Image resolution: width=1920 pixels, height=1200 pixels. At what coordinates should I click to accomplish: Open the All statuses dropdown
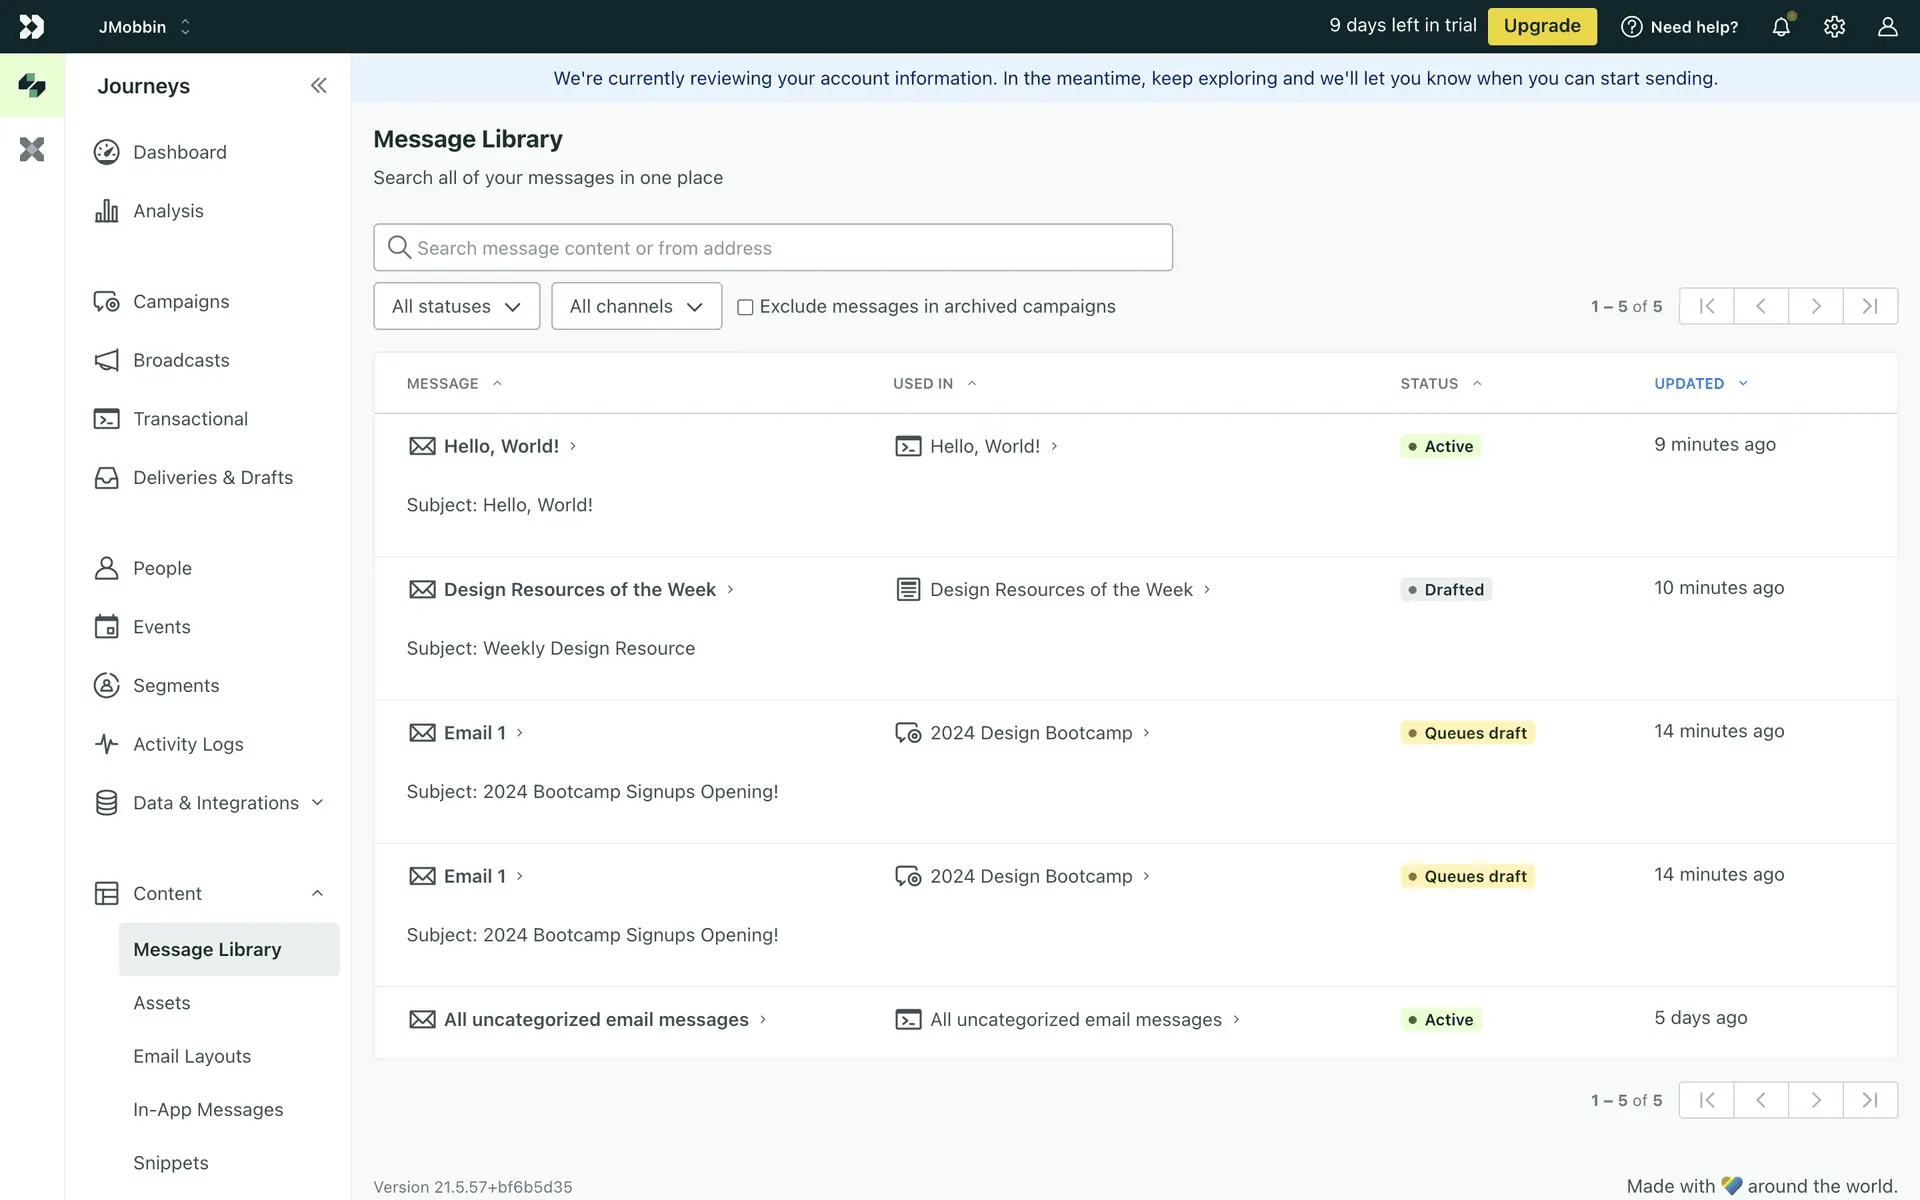click(456, 306)
